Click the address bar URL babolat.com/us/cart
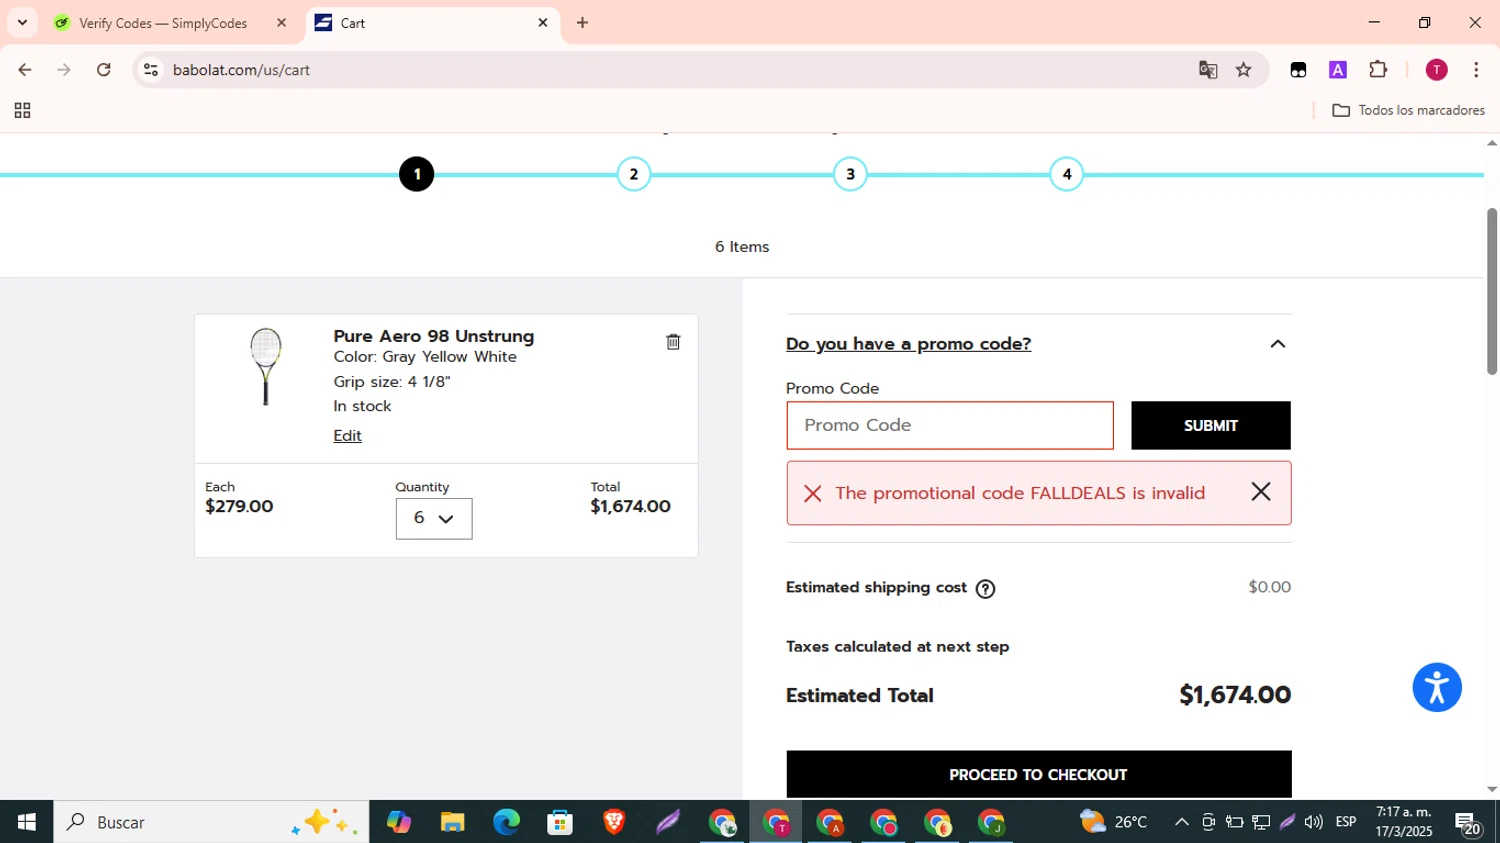 click(241, 70)
